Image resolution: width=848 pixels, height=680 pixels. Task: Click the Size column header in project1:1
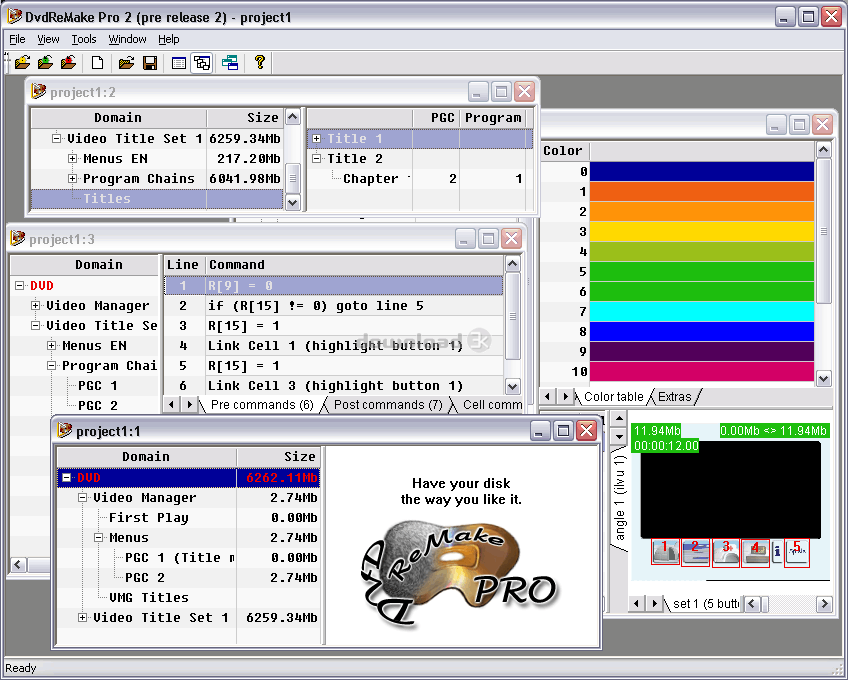[x=278, y=457]
